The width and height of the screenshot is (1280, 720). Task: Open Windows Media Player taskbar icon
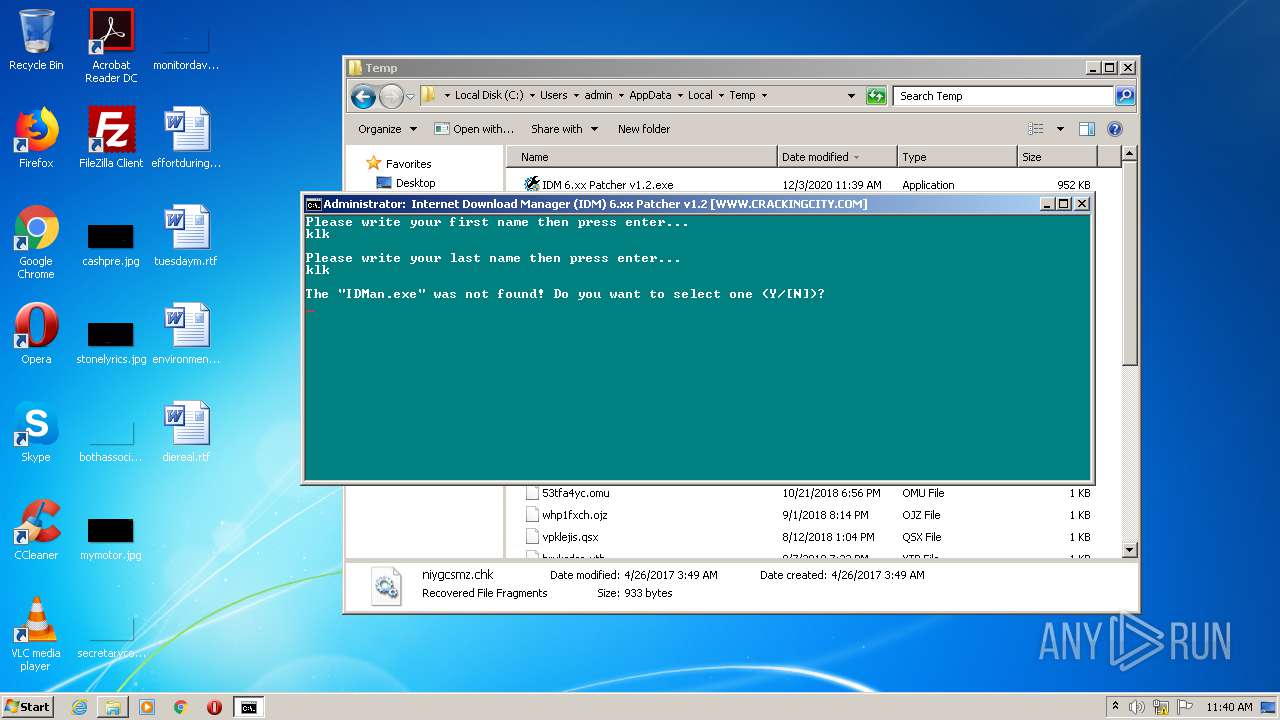(x=147, y=707)
